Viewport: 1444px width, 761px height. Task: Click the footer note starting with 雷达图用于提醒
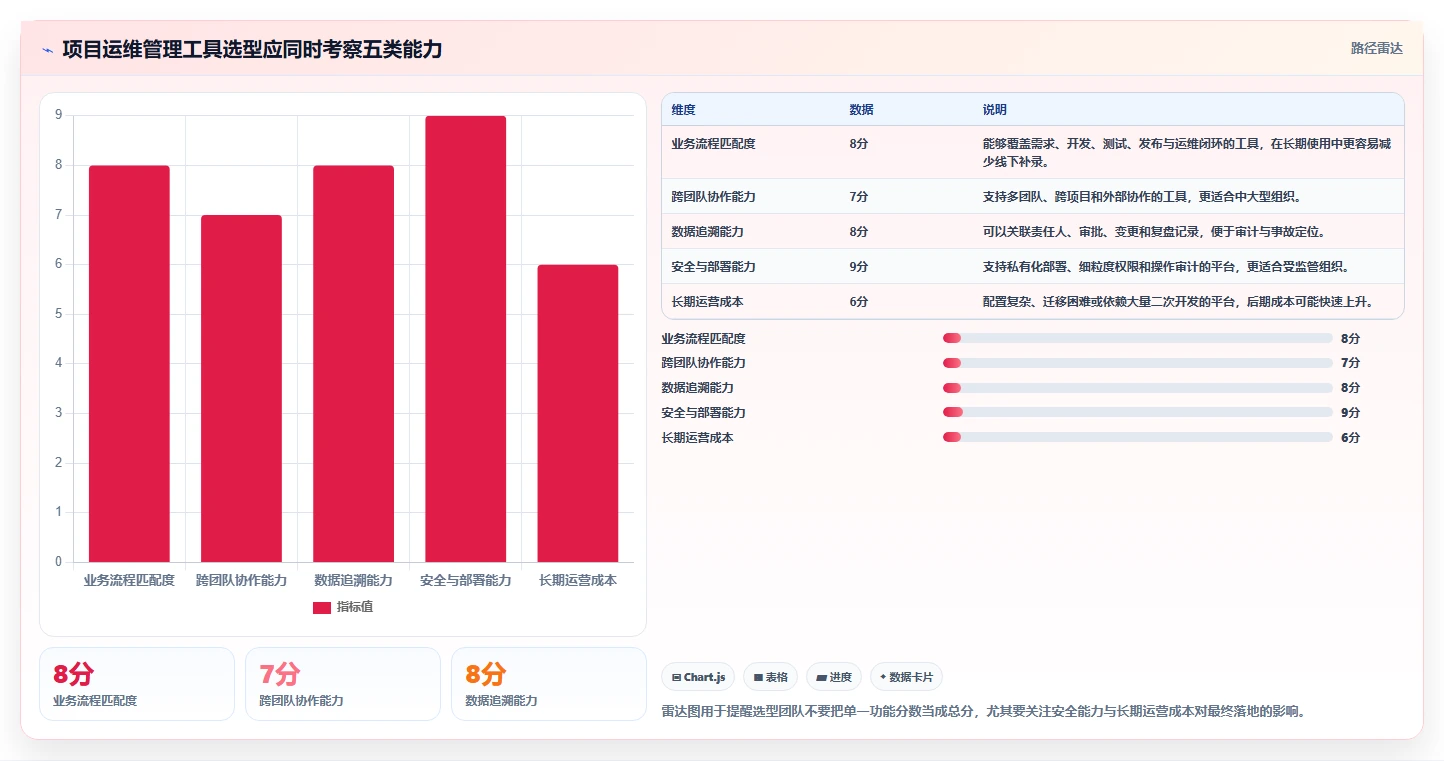click(985, 712)
